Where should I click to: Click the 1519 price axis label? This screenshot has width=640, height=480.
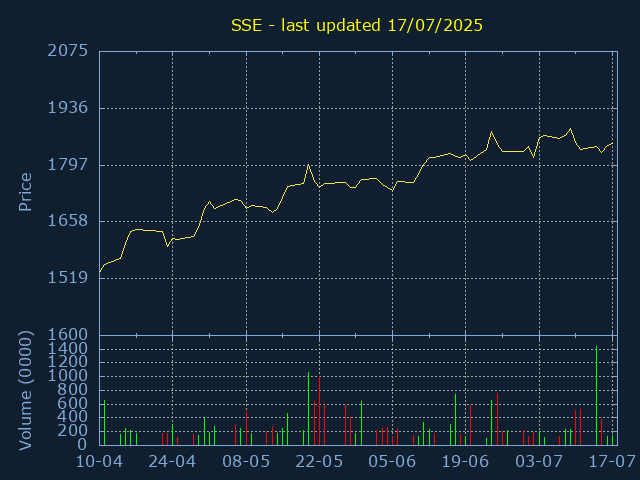68,278
